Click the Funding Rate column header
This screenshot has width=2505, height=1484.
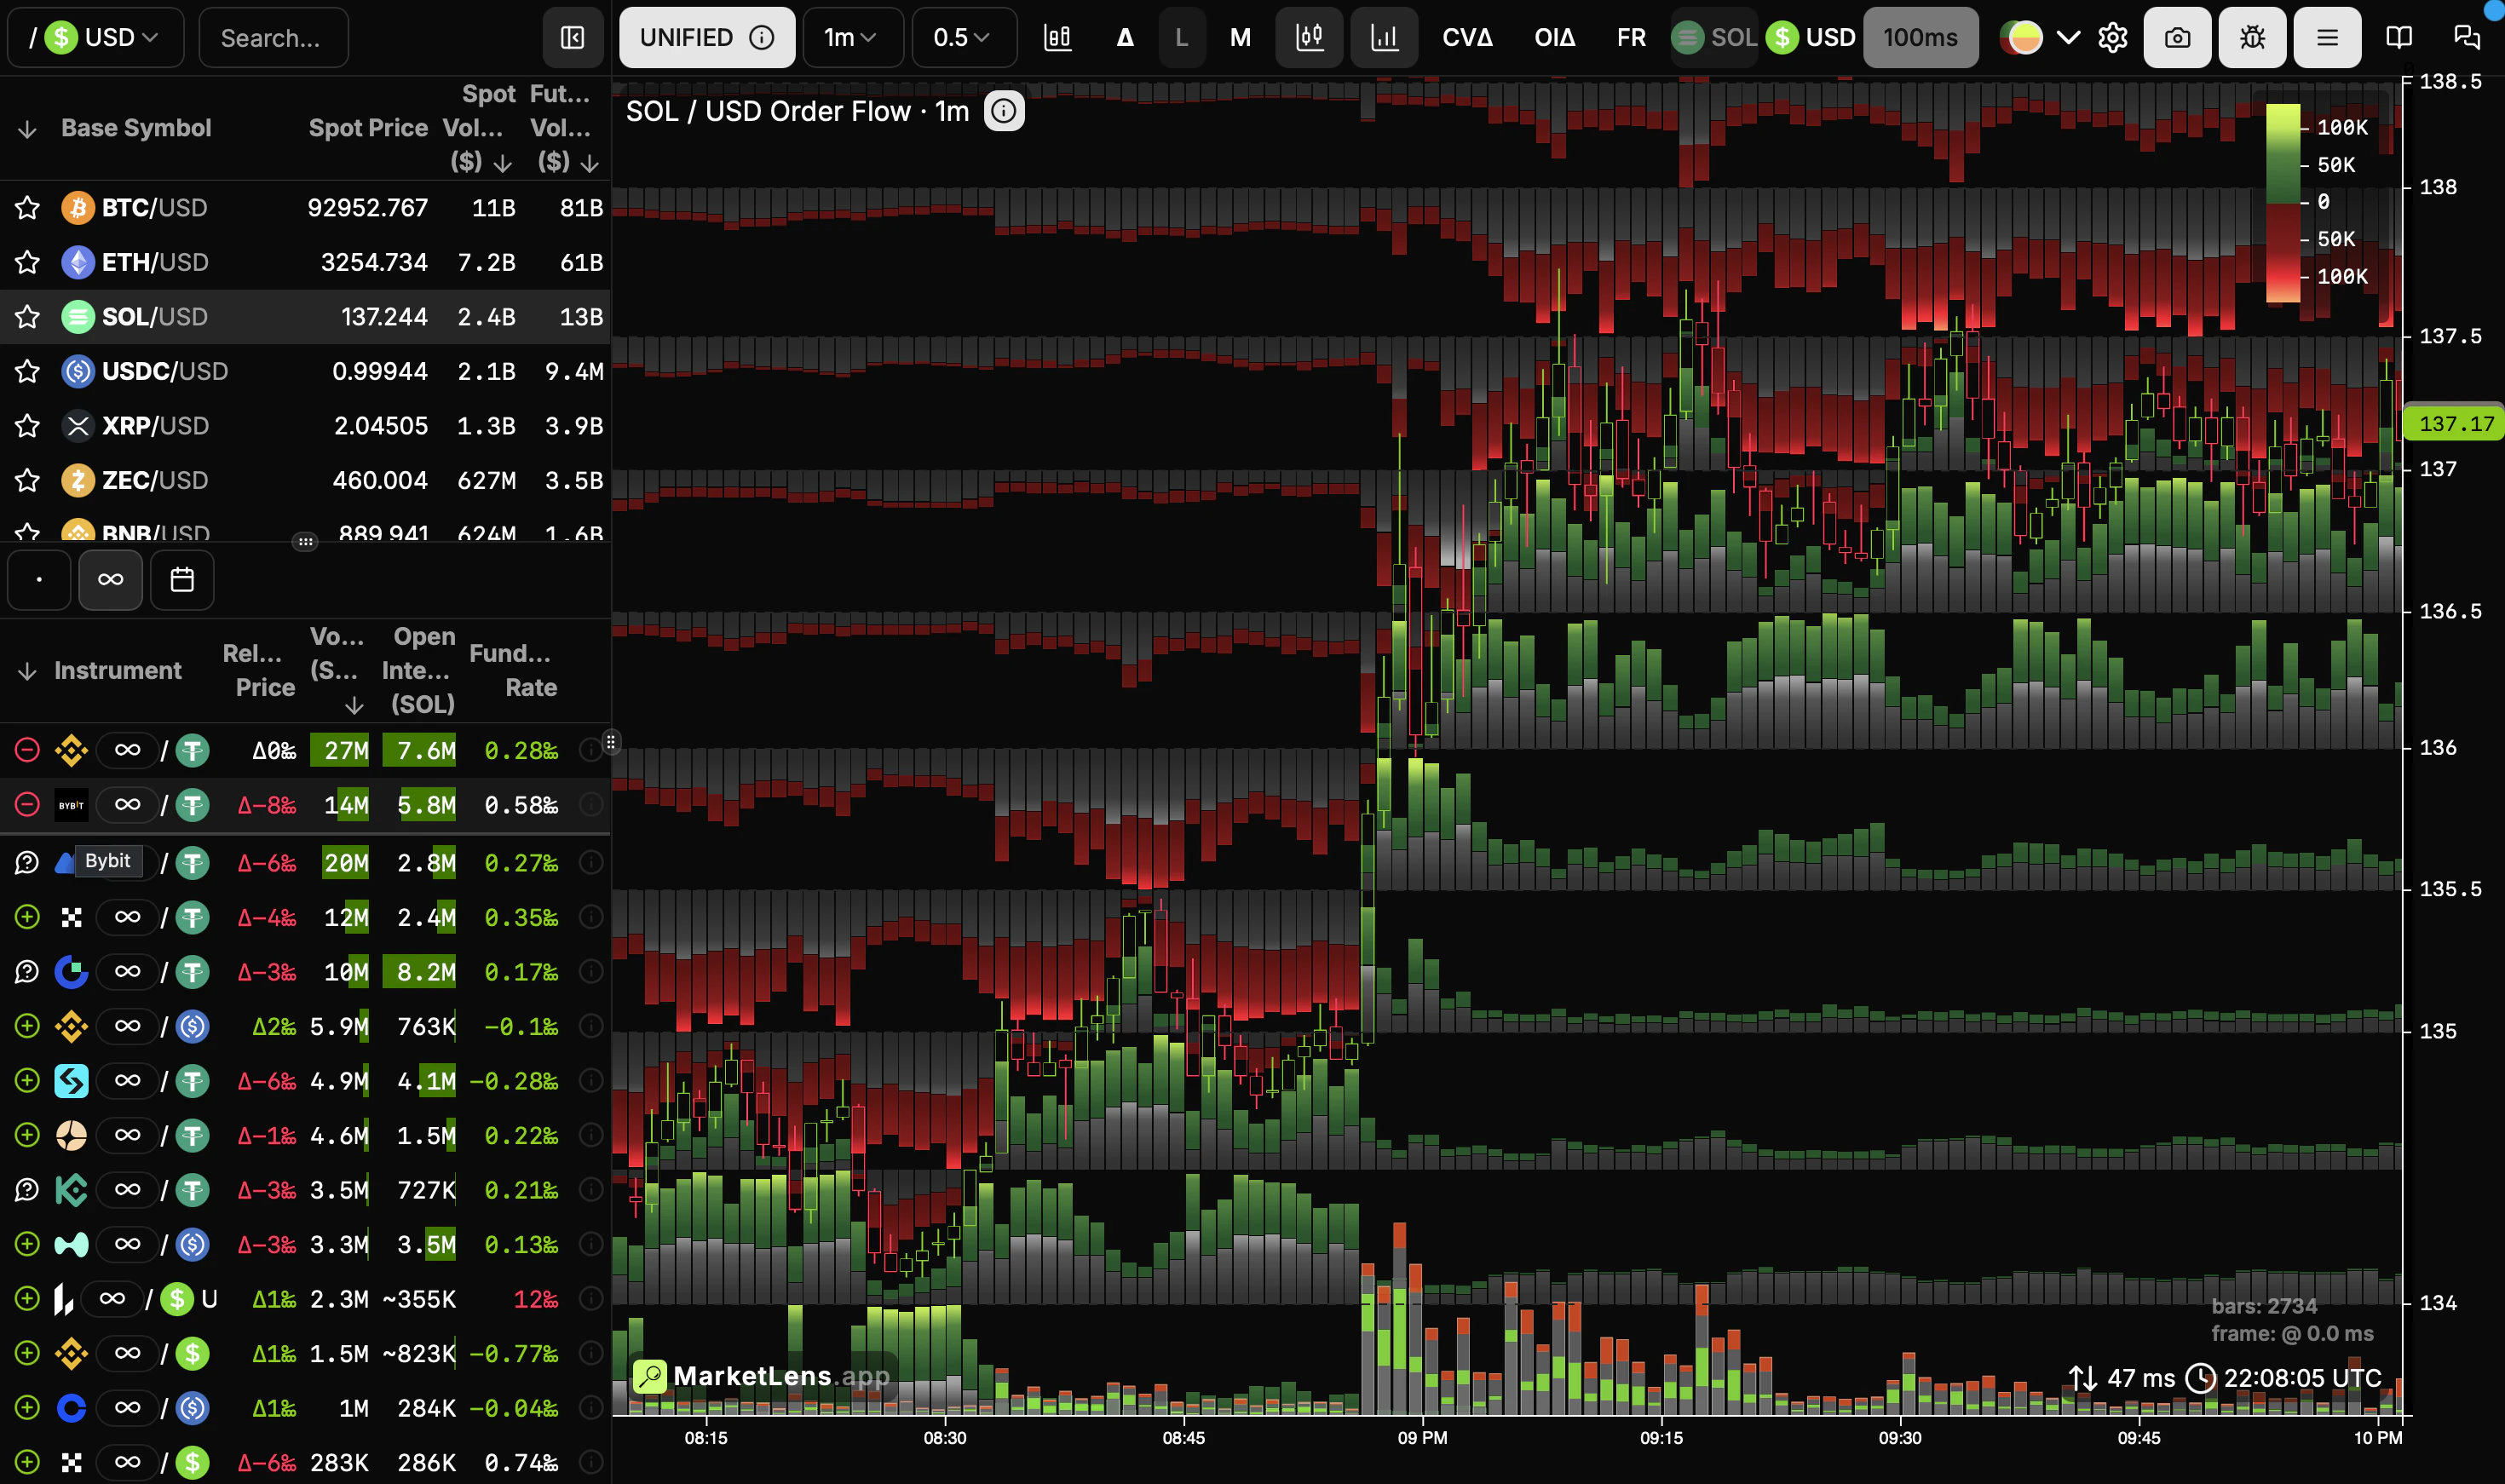coord(510,670)
